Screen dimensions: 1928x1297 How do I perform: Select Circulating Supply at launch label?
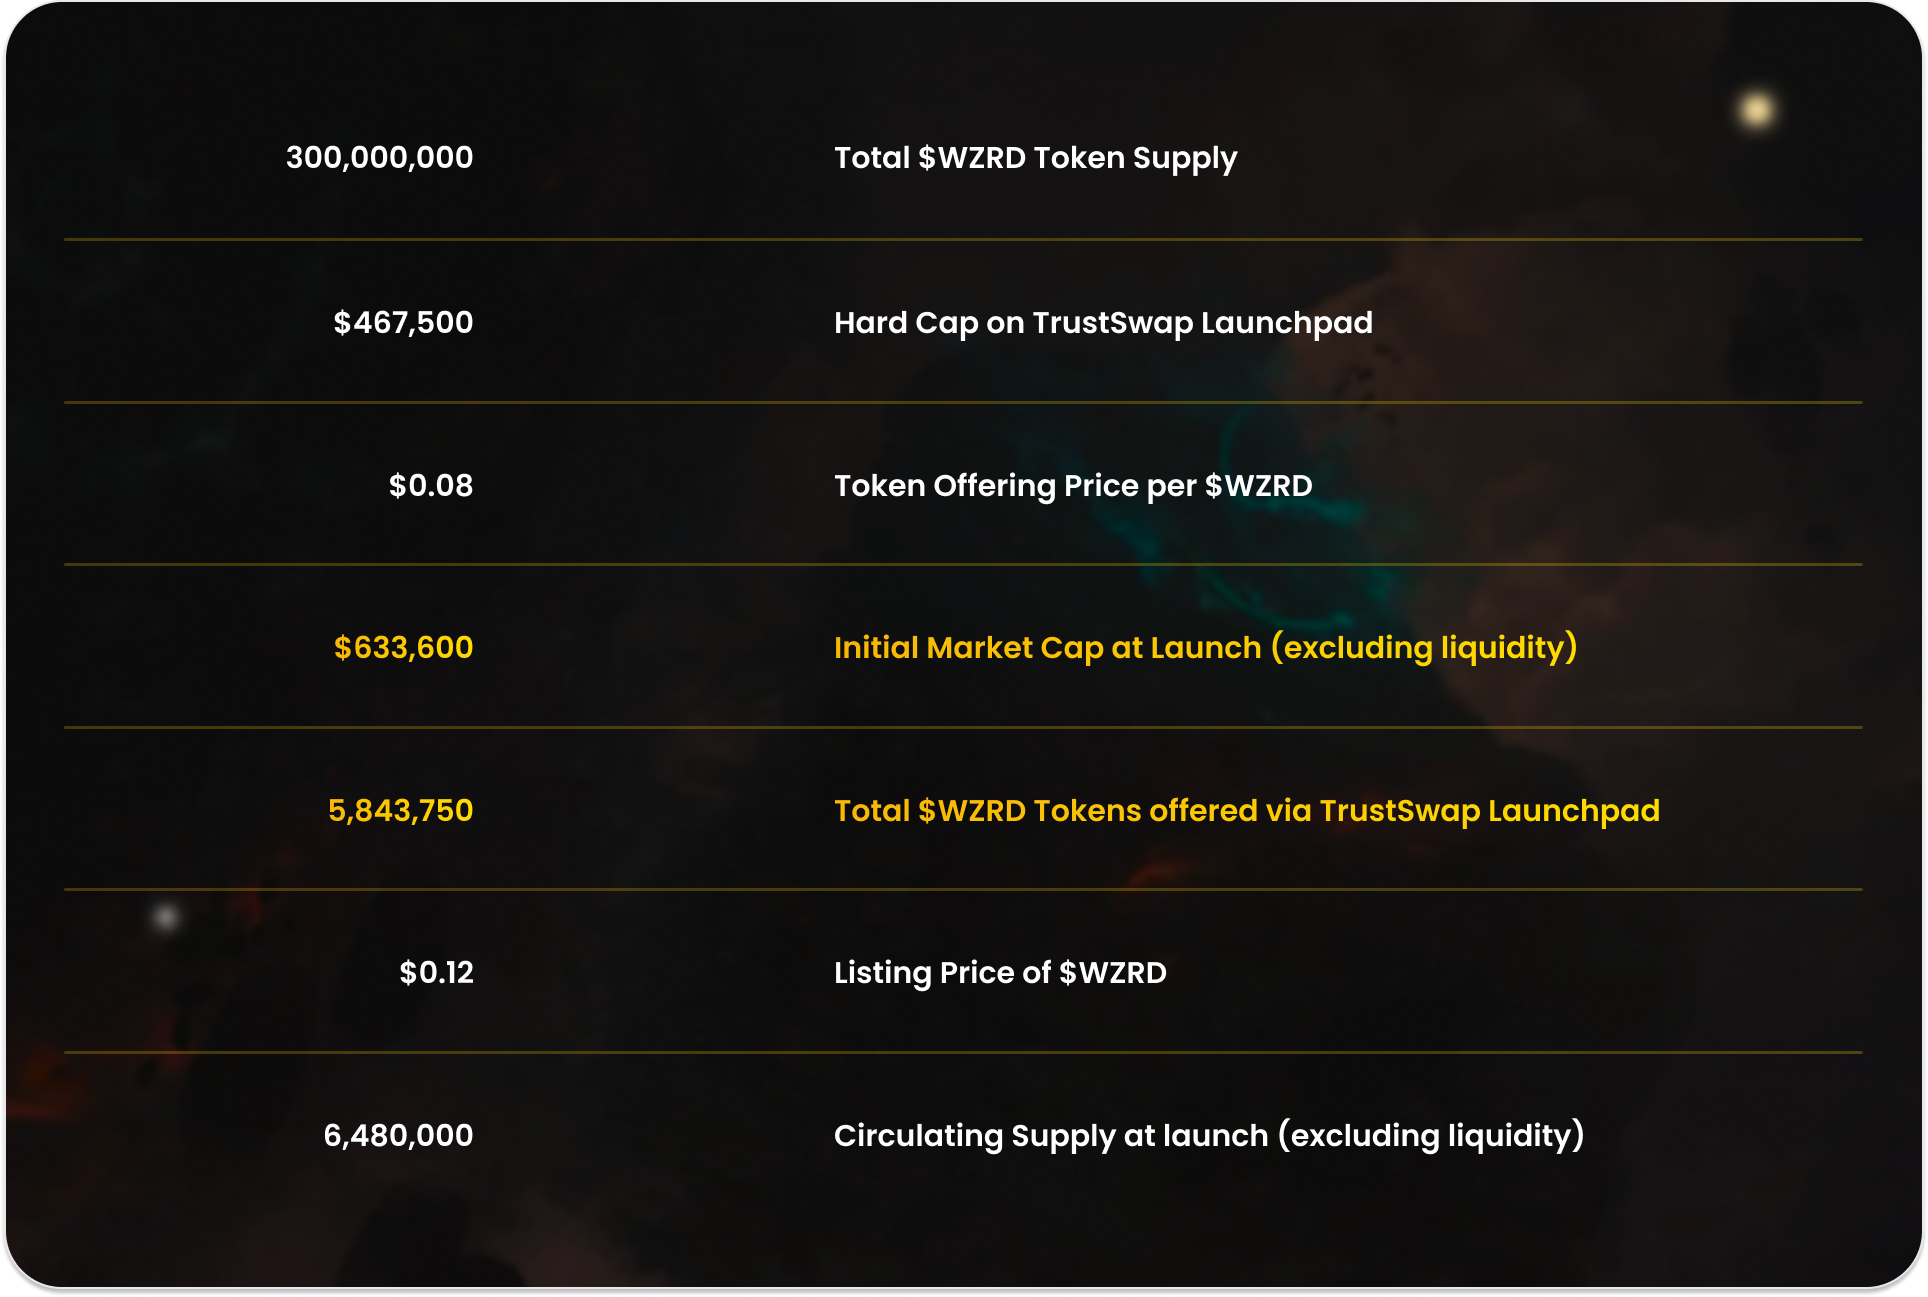tap(1209, 1136)
